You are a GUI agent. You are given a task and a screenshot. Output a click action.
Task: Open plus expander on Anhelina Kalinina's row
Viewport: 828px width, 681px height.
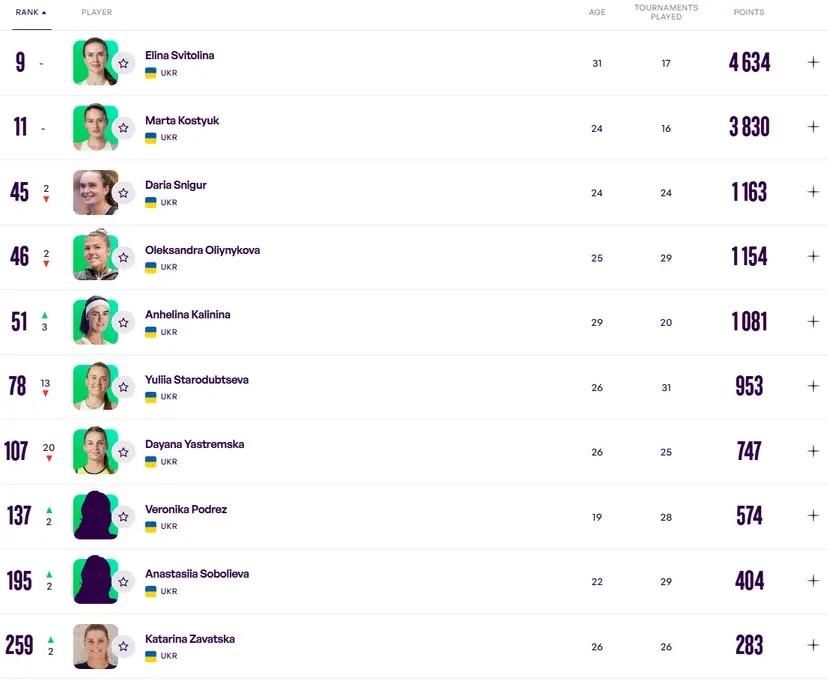tap(813, 321)
